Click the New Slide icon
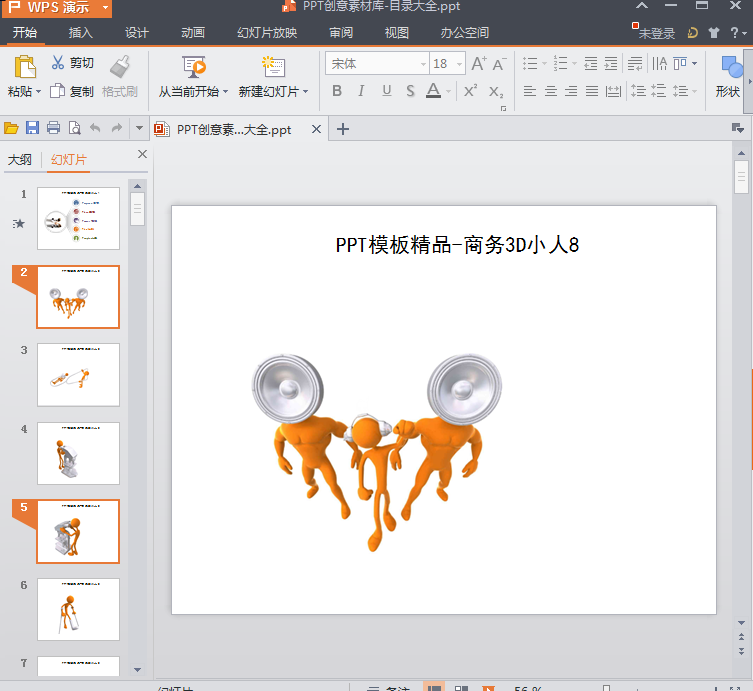 273,67
